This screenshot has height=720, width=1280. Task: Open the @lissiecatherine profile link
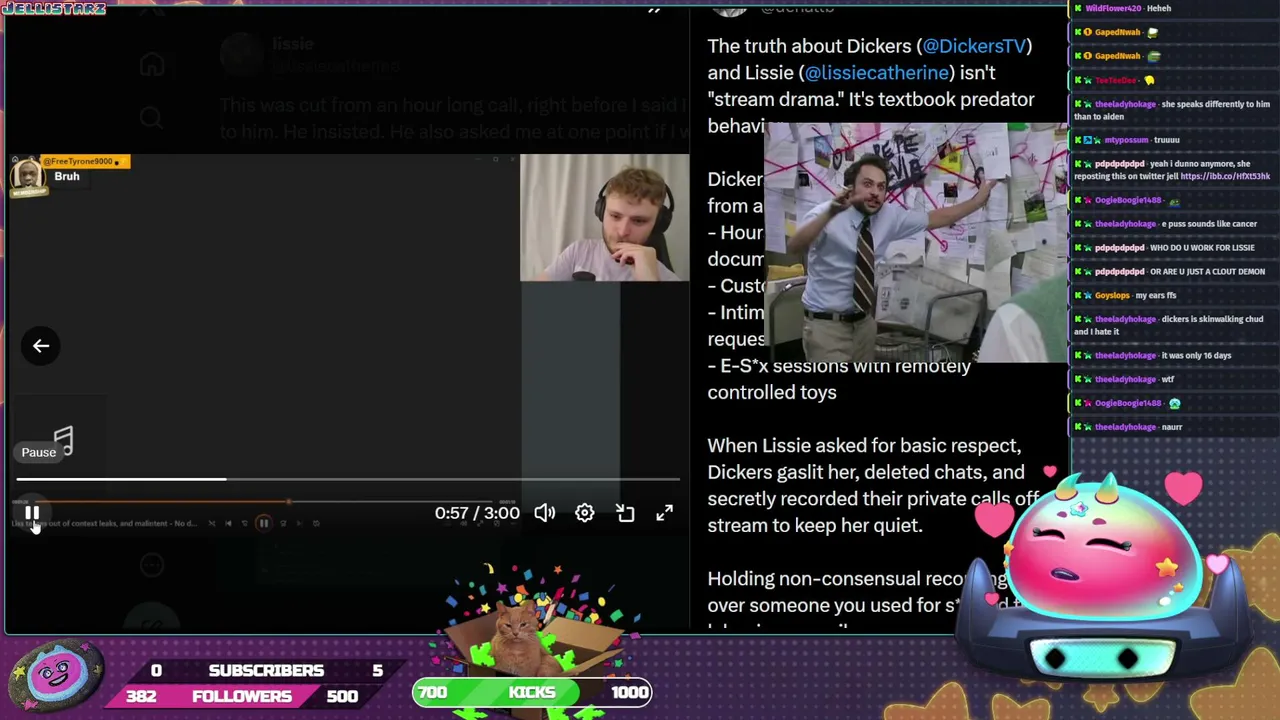(877, 73)
